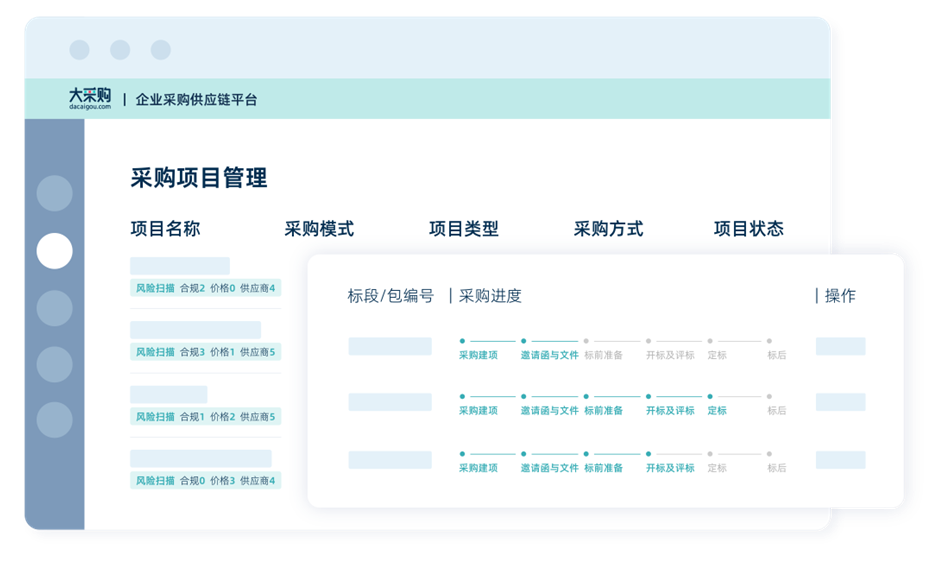925x566 pixels.
Task: Select the white active circle in left sidebar
Action: 54,251
